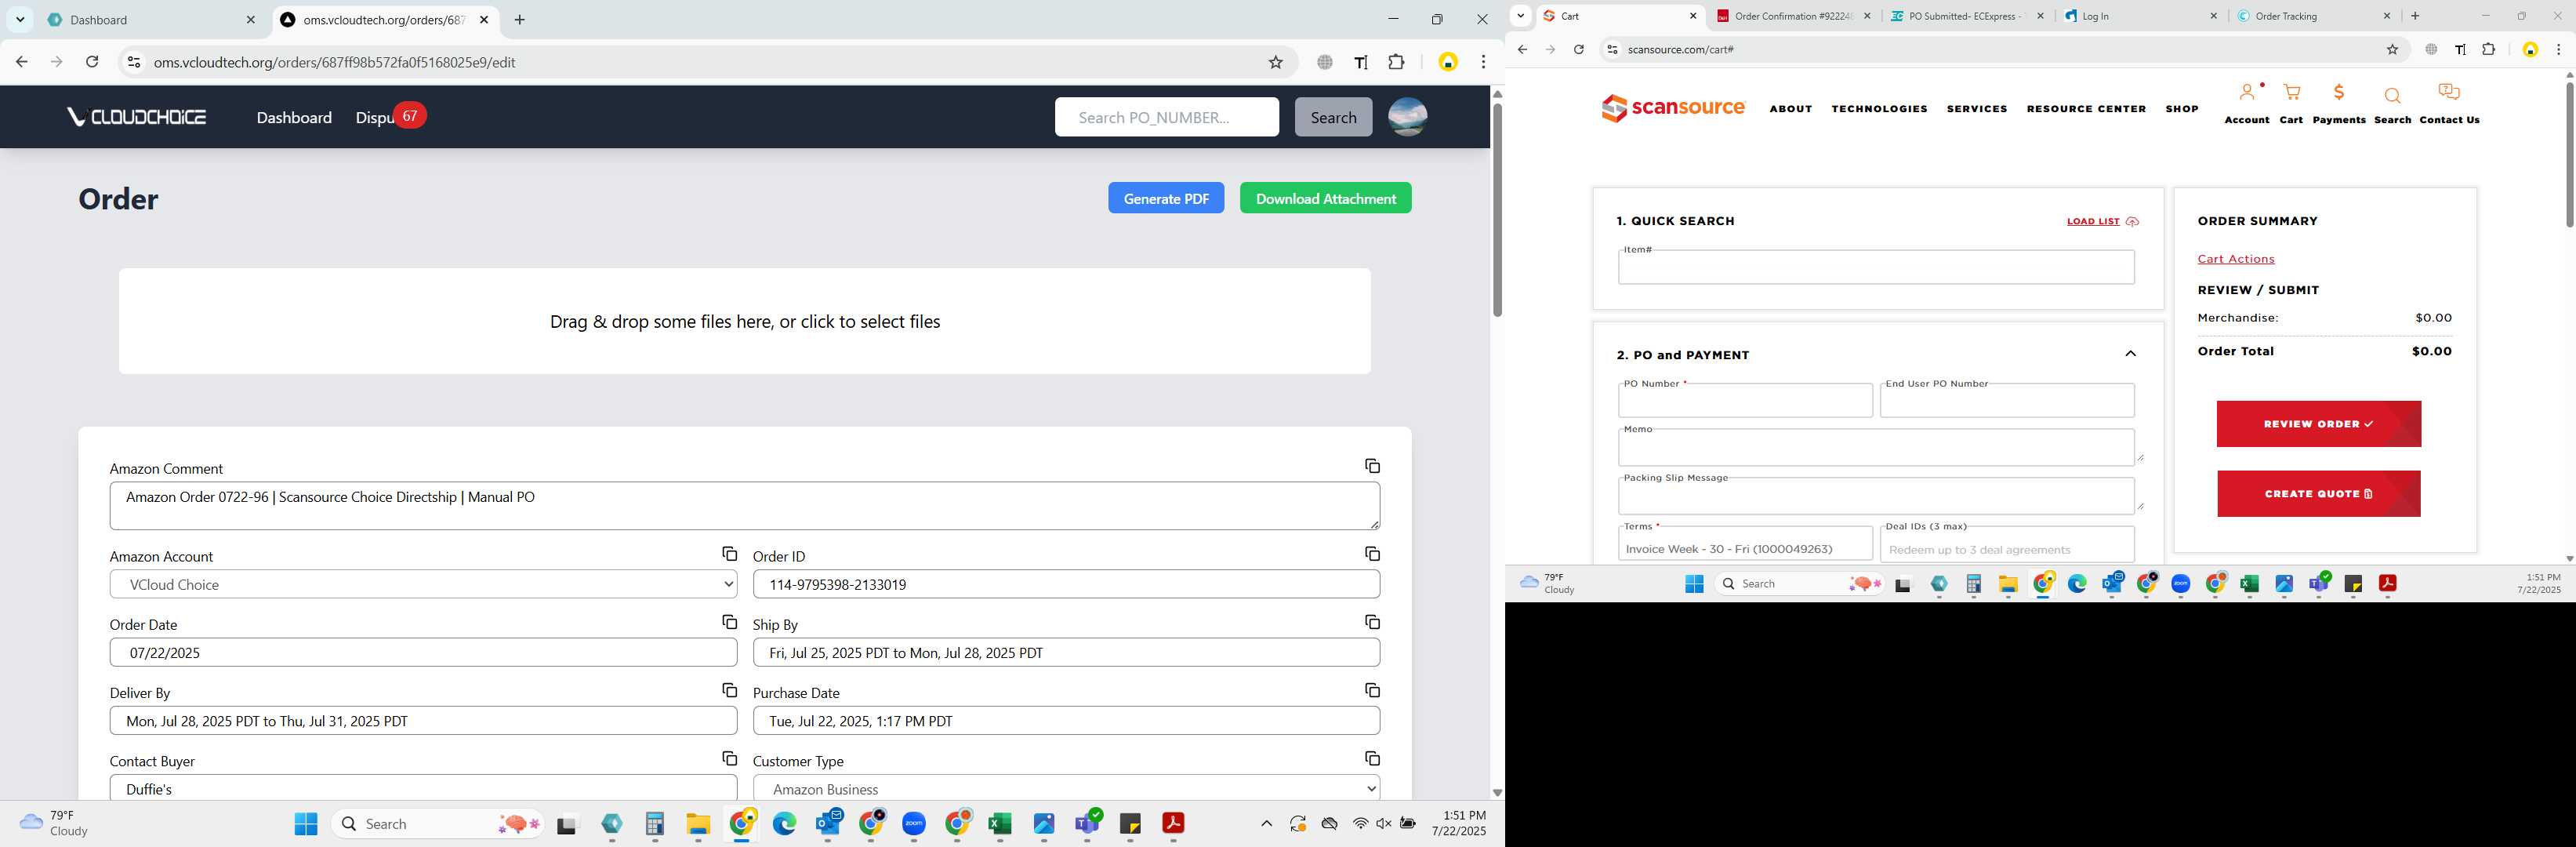Click the OMS page vertical scrollbar

[x=1497, y=210]
